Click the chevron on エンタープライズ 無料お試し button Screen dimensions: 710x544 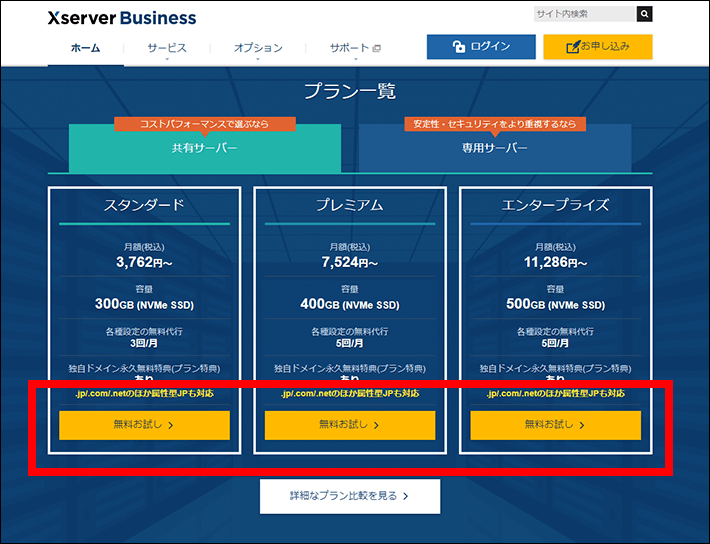pyautogui.click(x=582, y=425)
